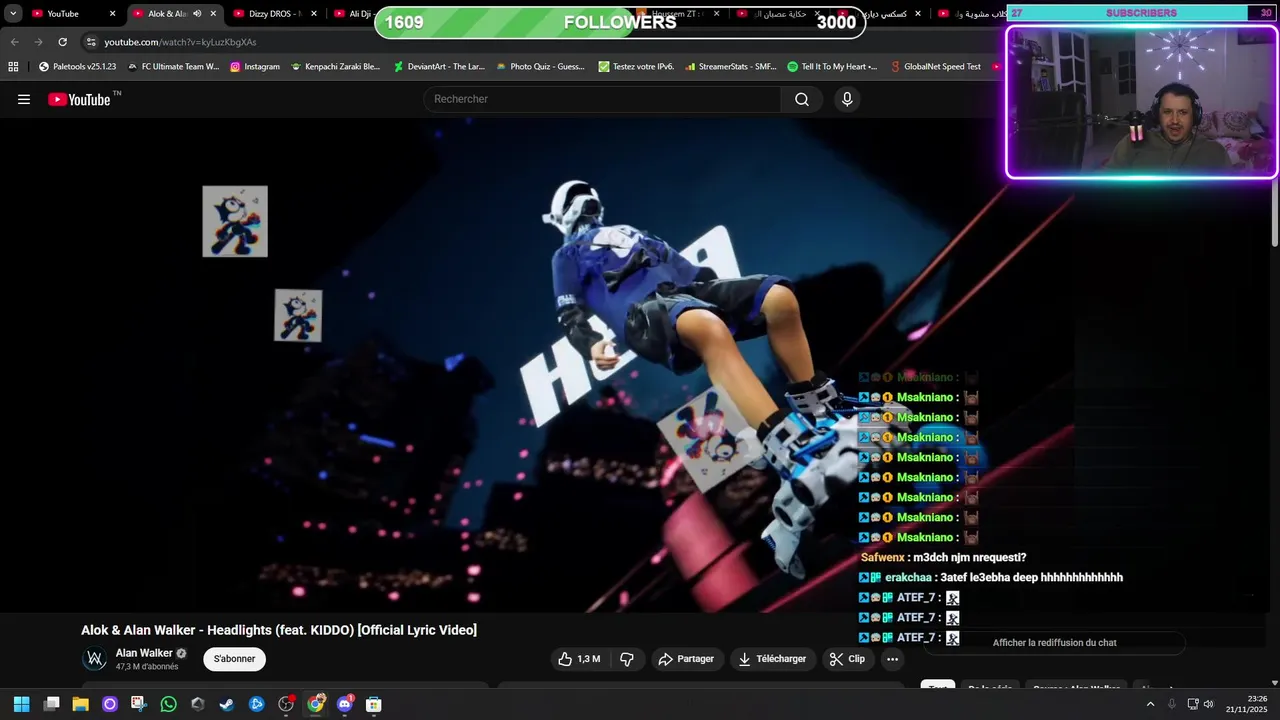1280x720 pixels.
Task: Open Paletools v25.1.23 bookmark
Action: [x=77, y=67]
